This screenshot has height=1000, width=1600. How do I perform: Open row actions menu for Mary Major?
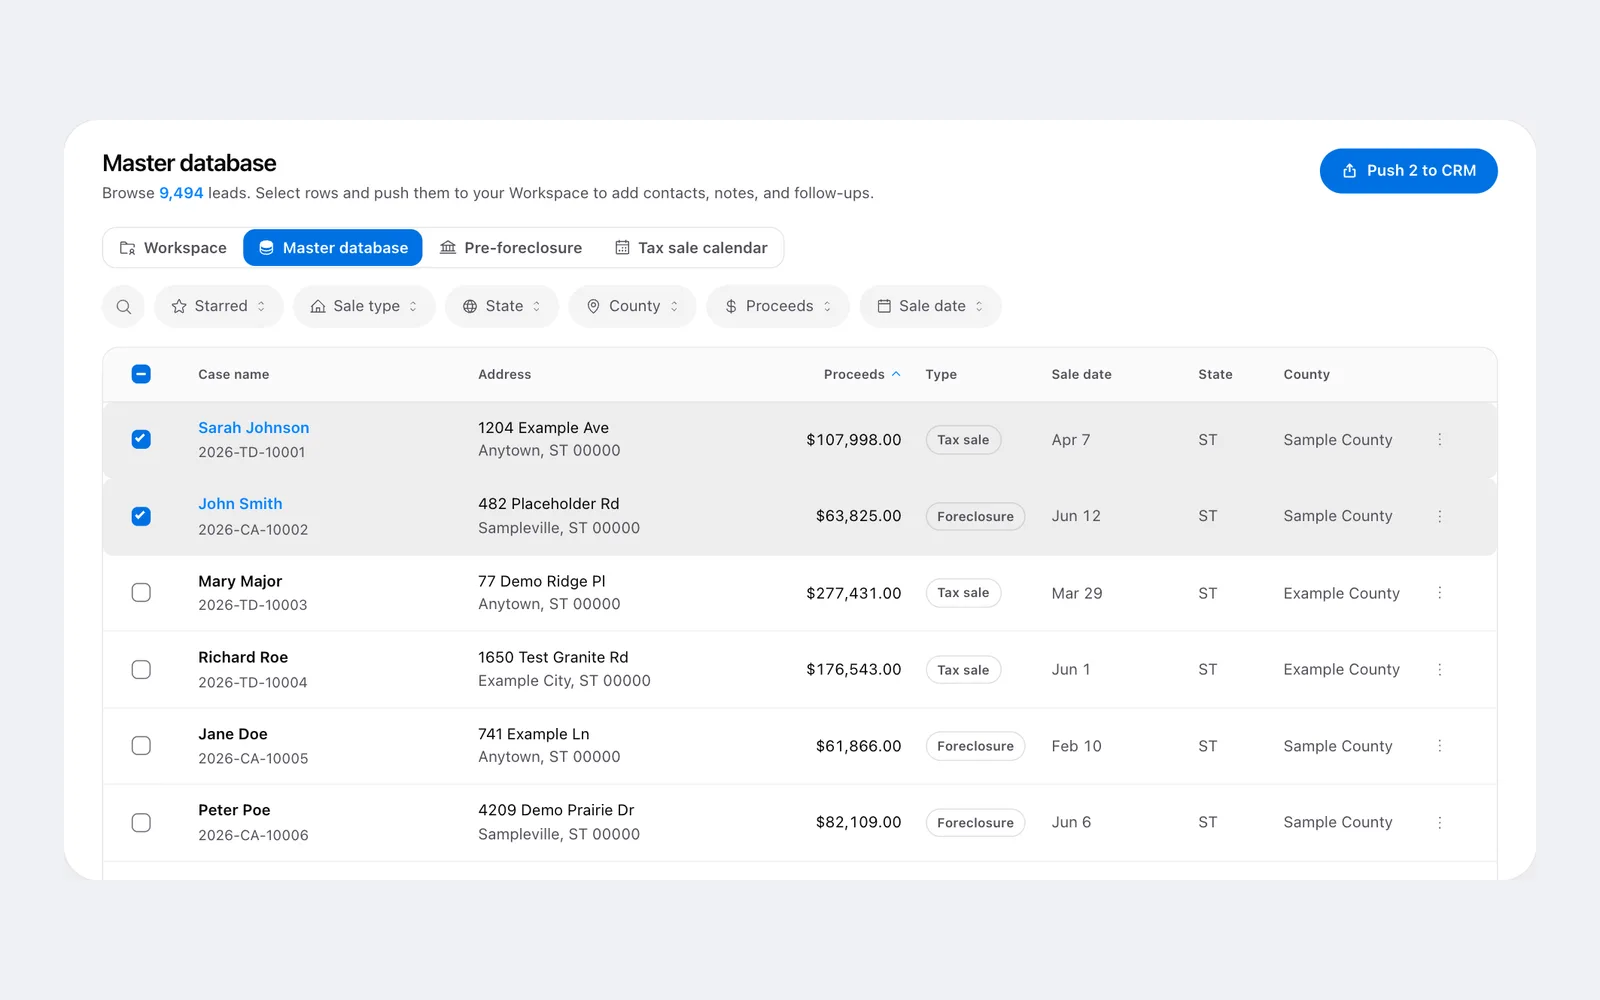[x=1440, y=593]
